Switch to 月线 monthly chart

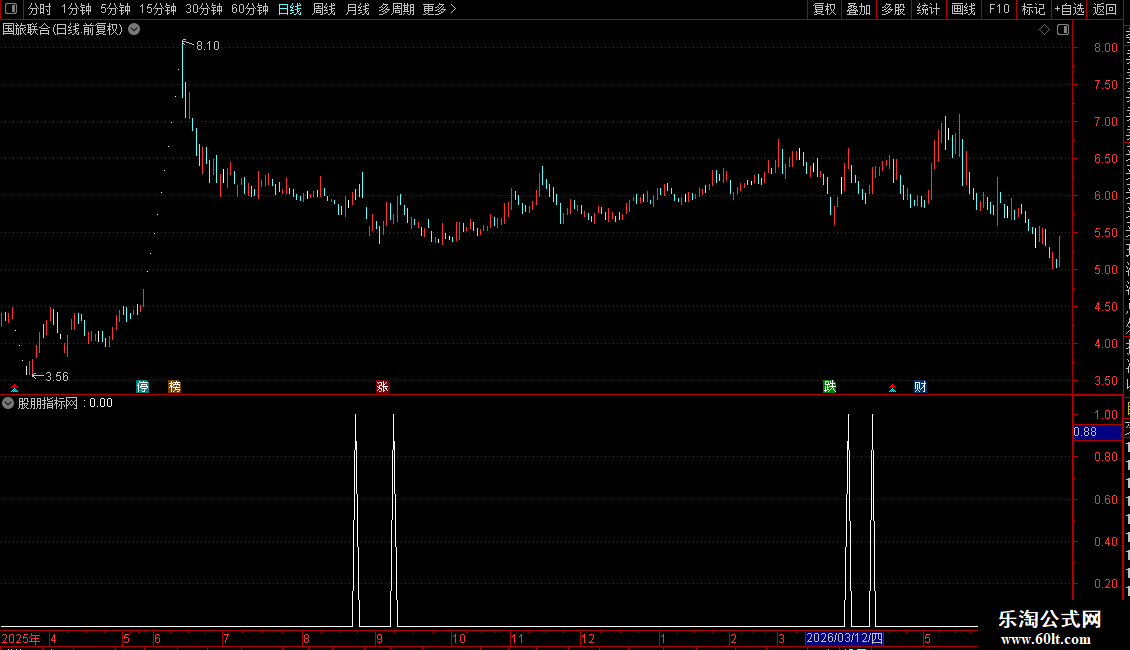click(357, 9)
